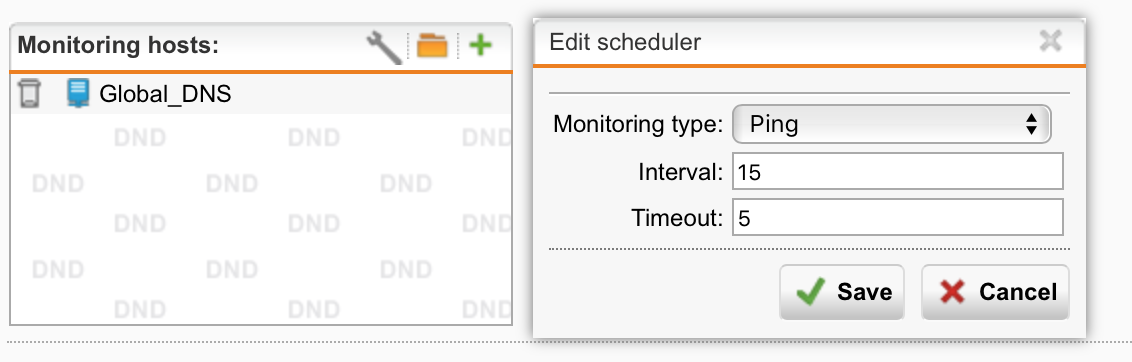Click the Ping dropdown arrows
The image size is (1132, 362).
1032,124
